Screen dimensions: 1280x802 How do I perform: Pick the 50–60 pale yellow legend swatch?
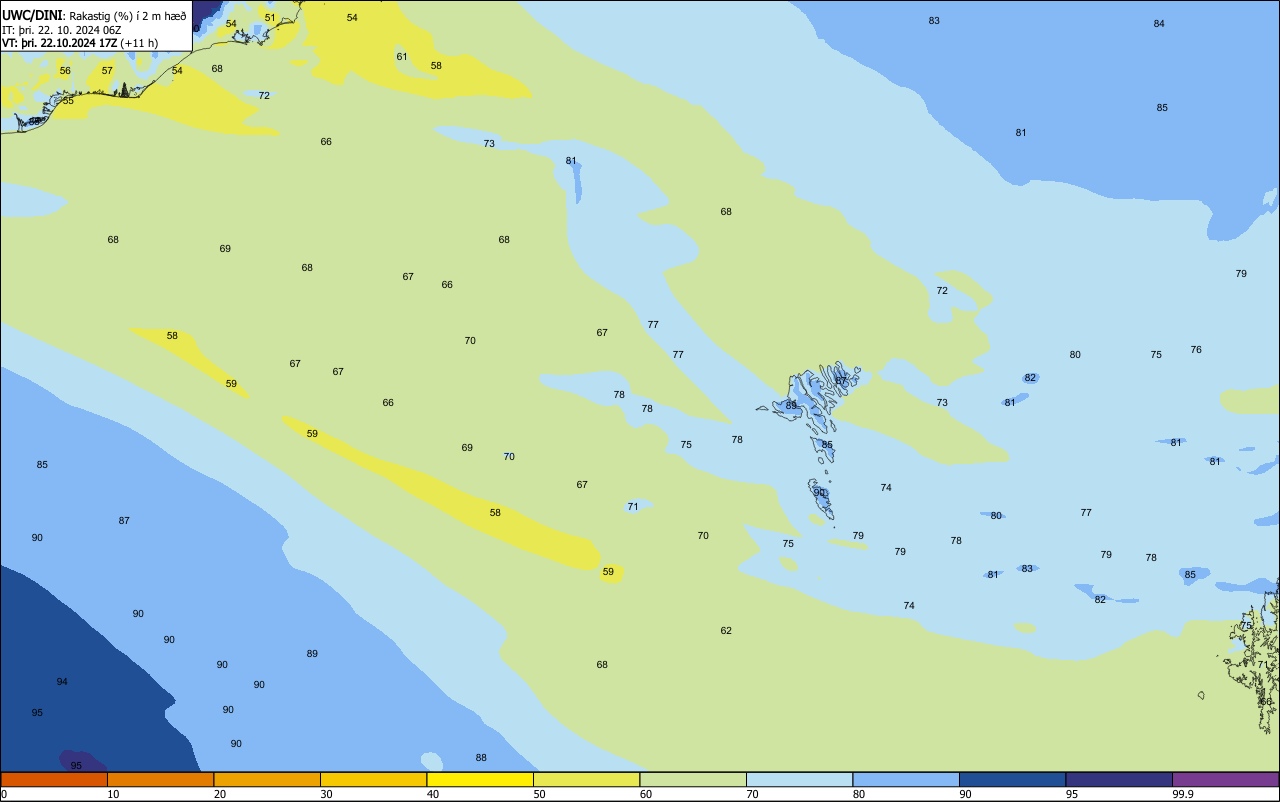coord(586,779)
